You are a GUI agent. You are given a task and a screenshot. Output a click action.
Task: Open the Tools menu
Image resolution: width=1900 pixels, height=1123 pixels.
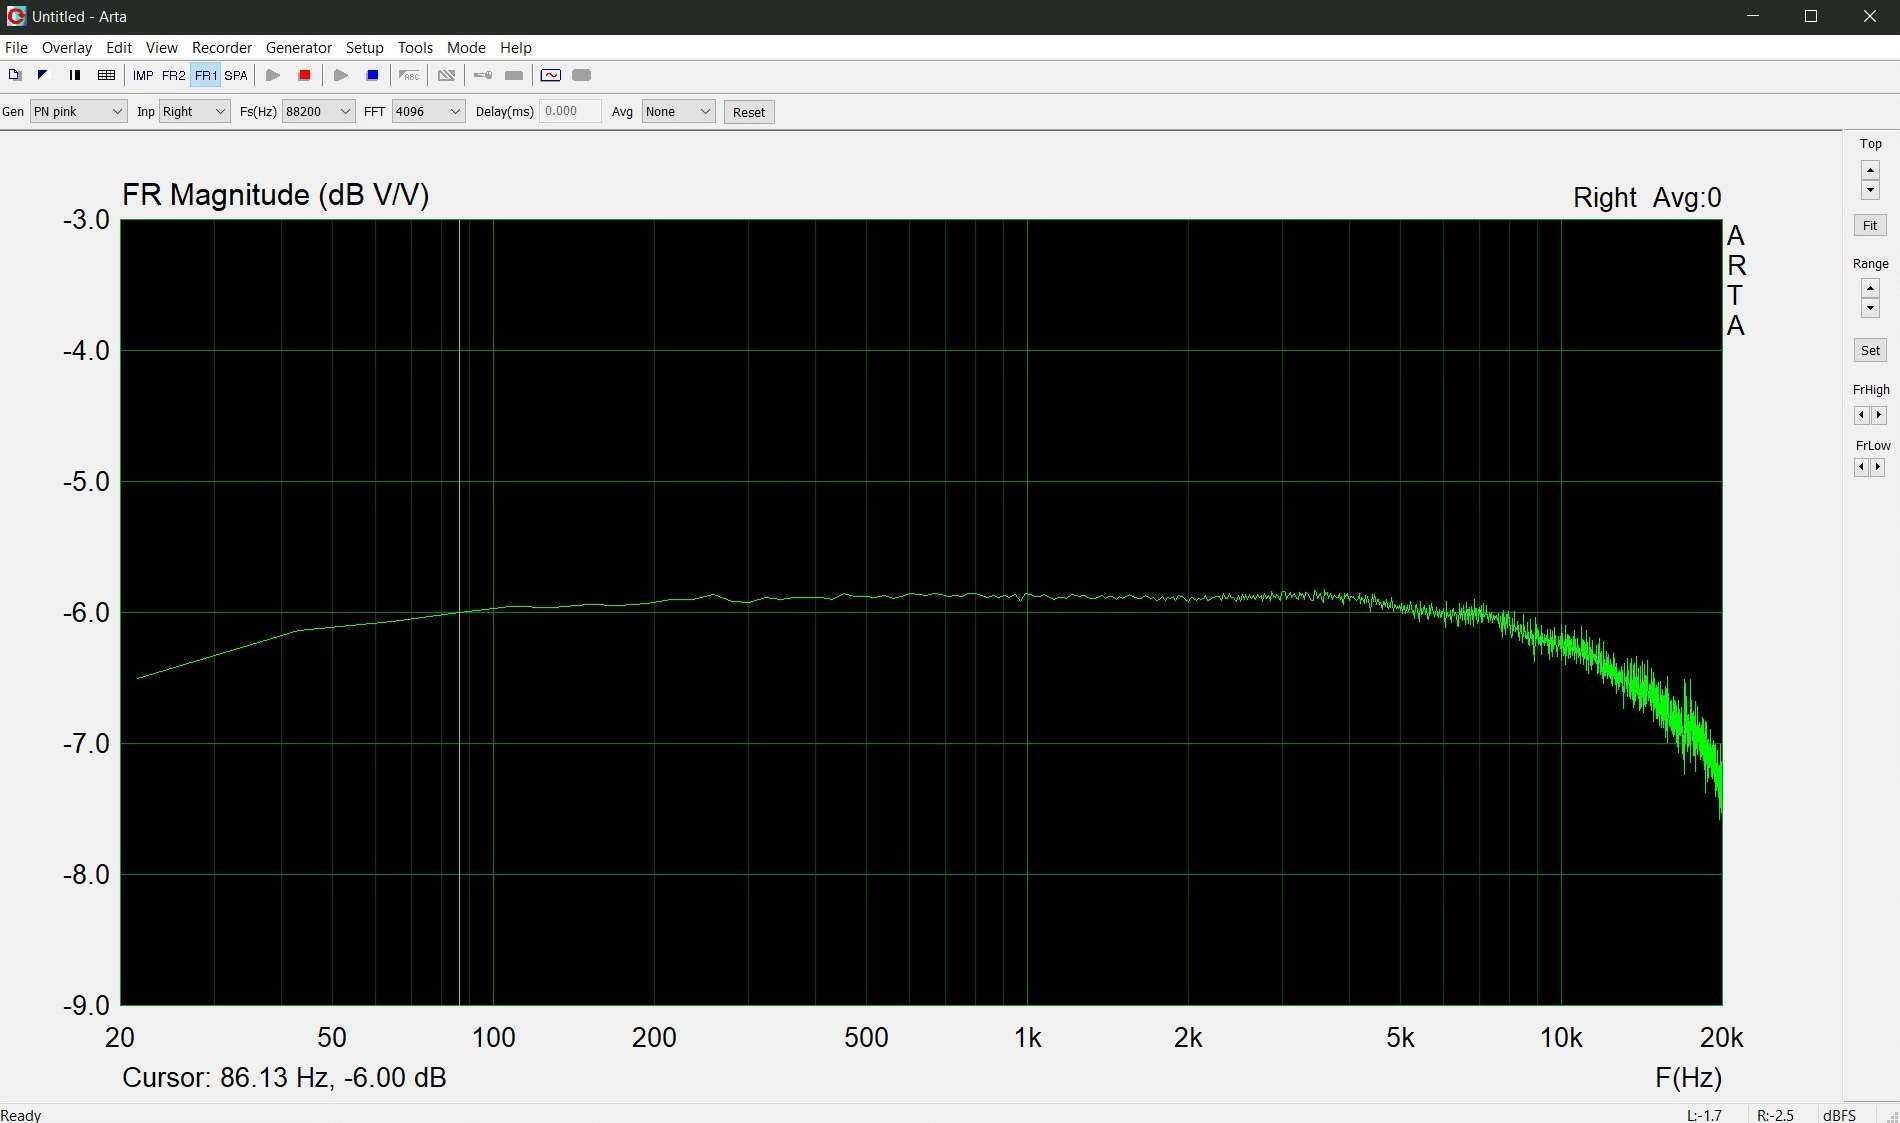point(415,48)
